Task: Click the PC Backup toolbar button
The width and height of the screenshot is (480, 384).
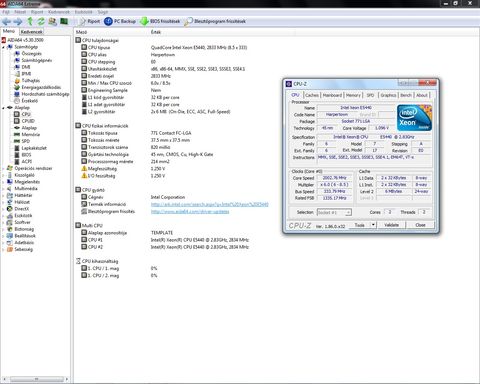Action: [x=120, y=21]
